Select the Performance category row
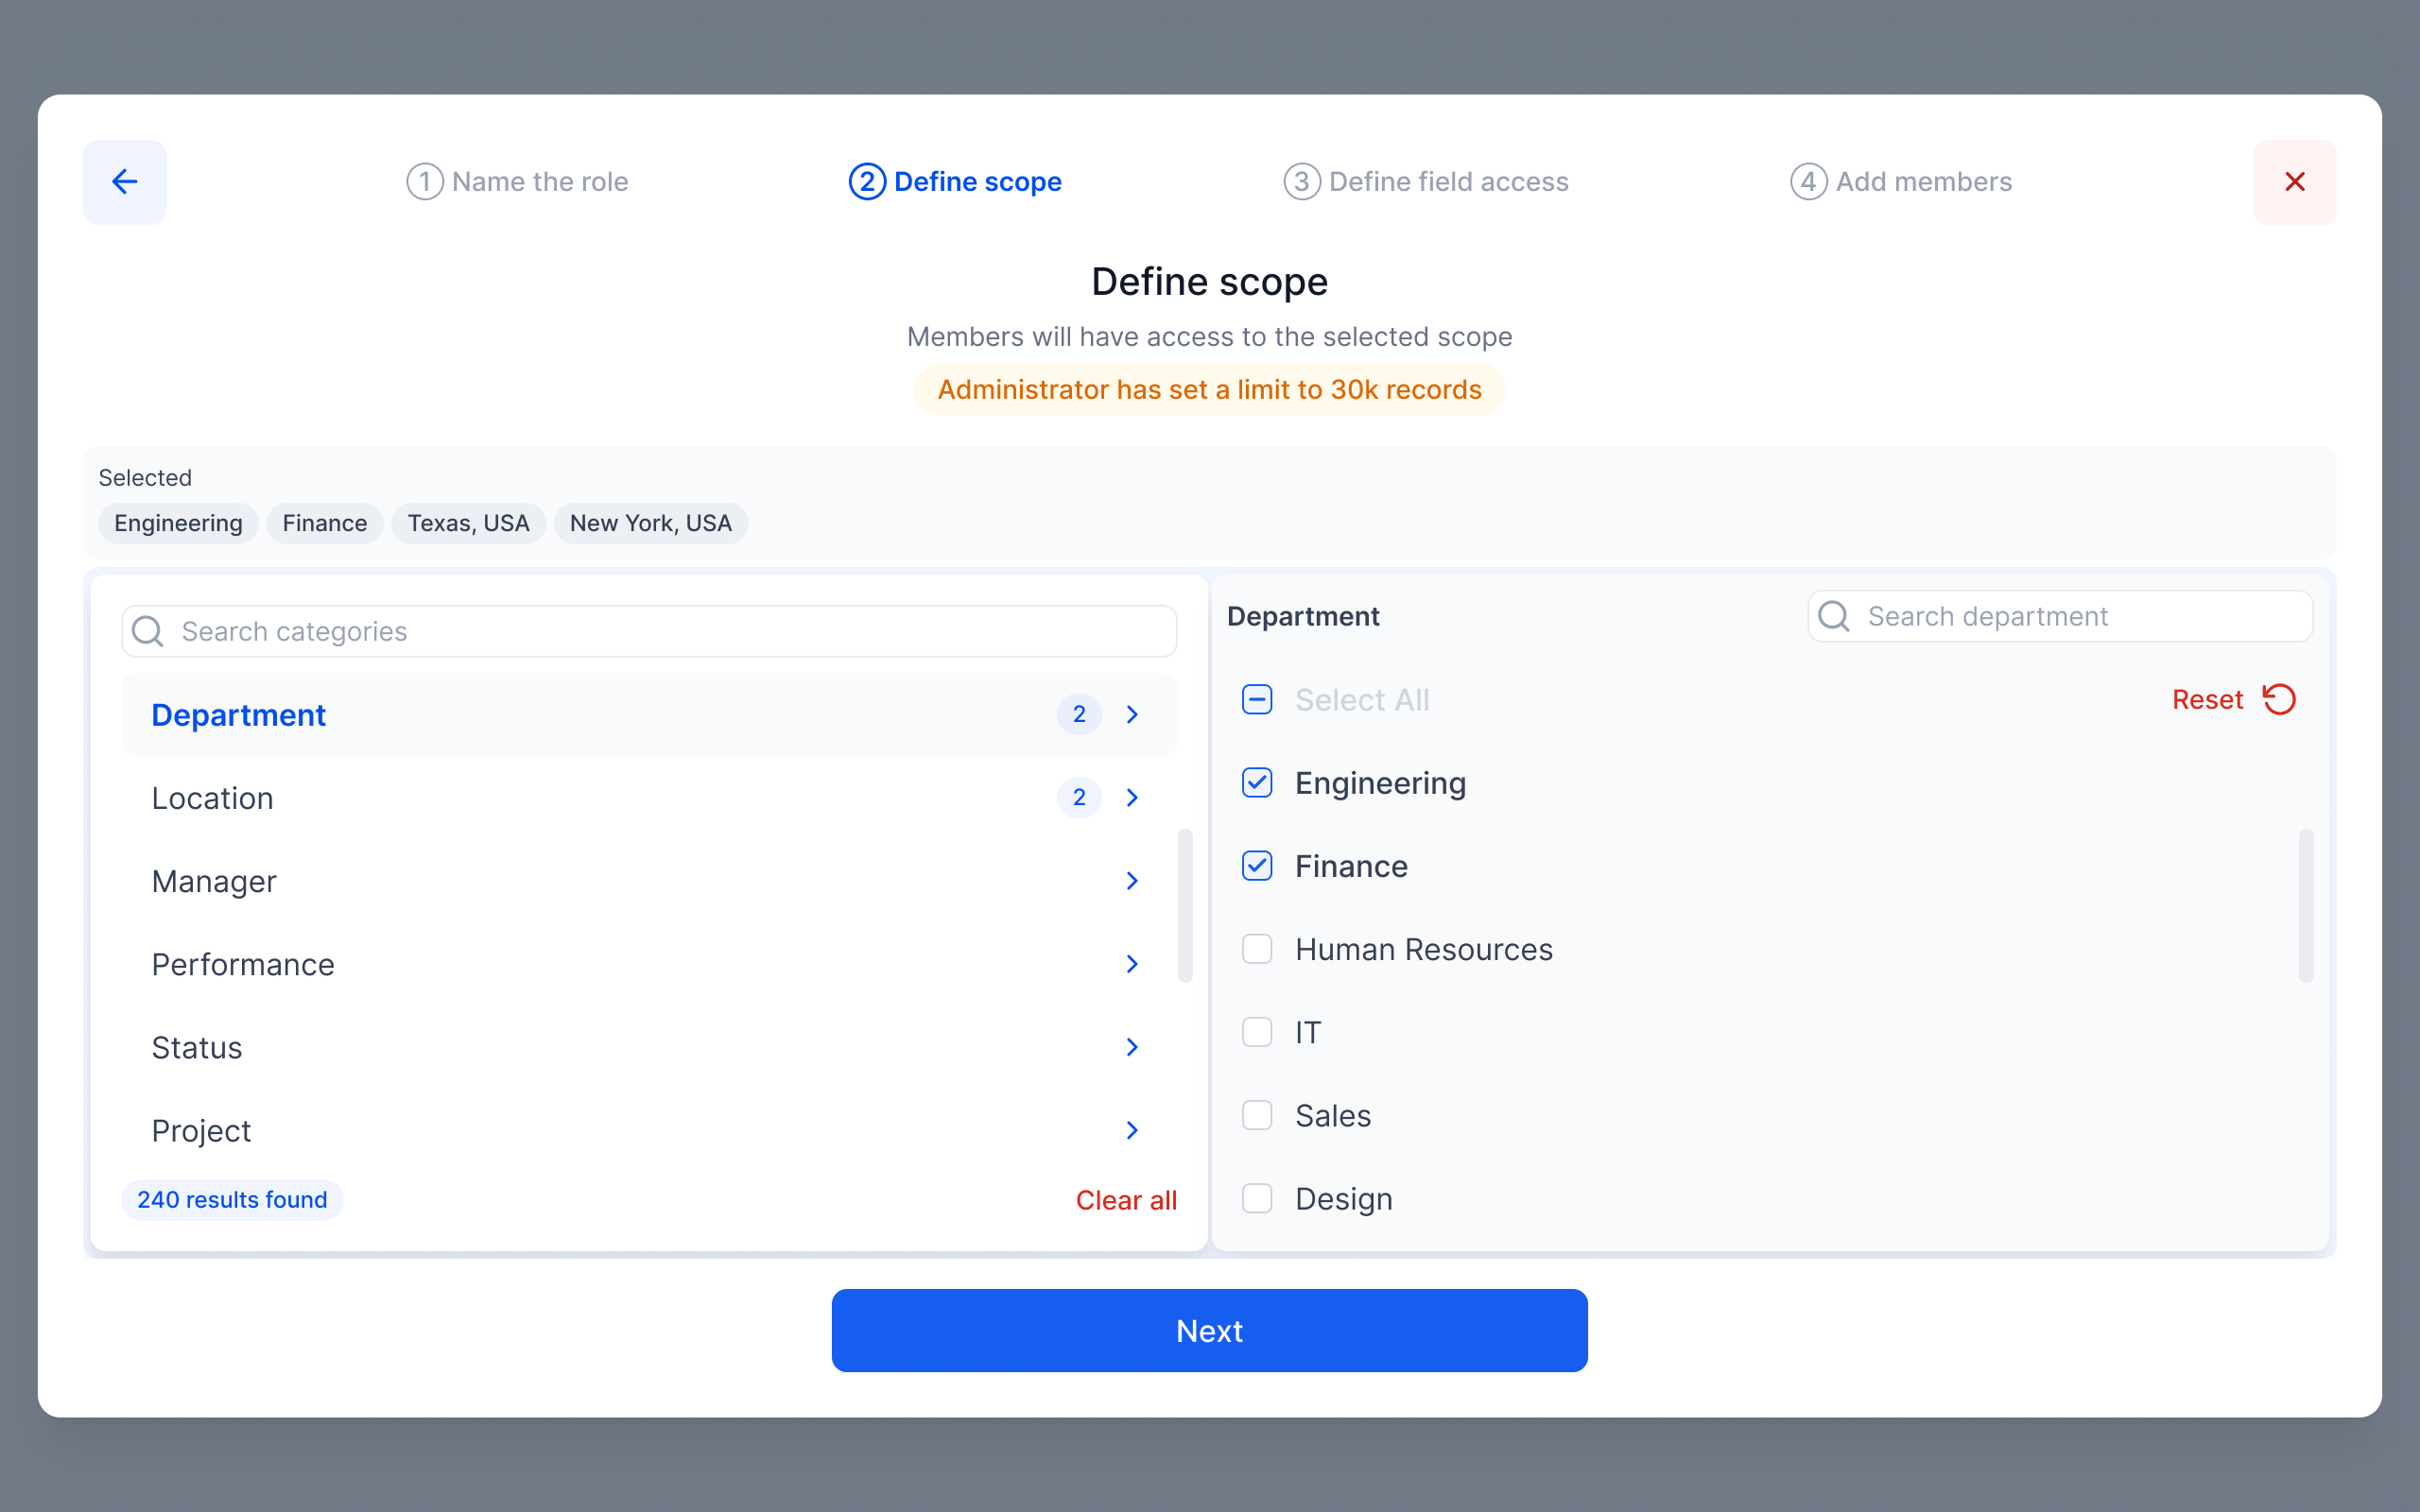Screen dimensions: 2420x1512 point(649,963)
